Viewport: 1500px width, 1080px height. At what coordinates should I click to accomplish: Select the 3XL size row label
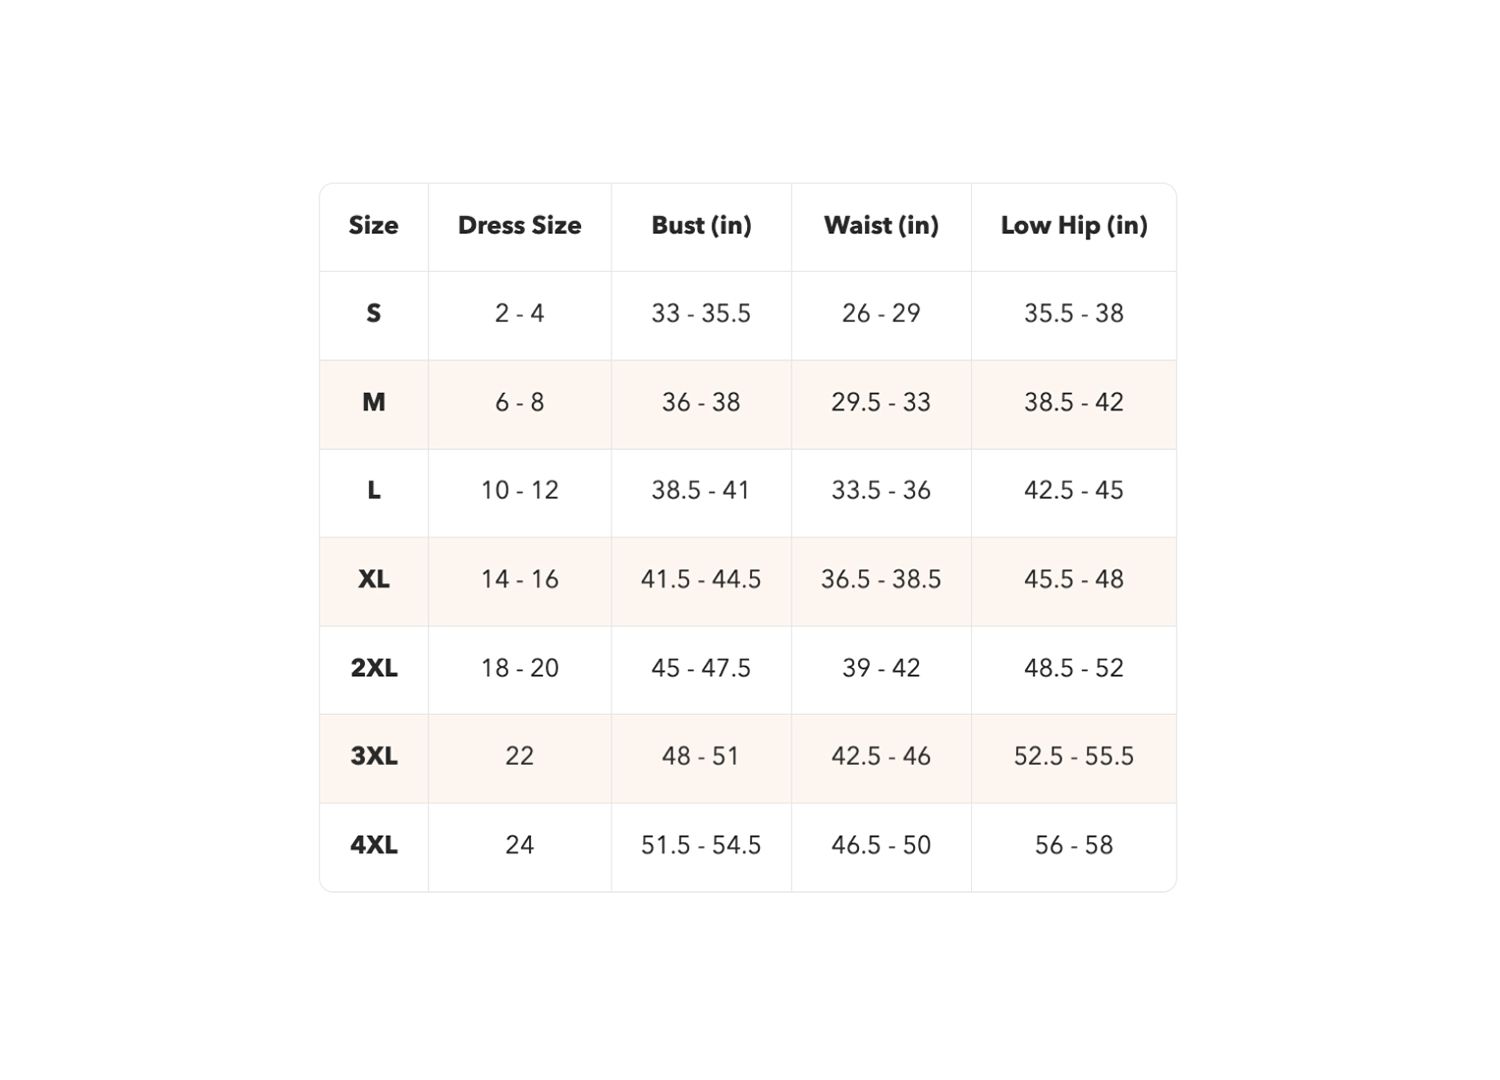tap(374, 756)
